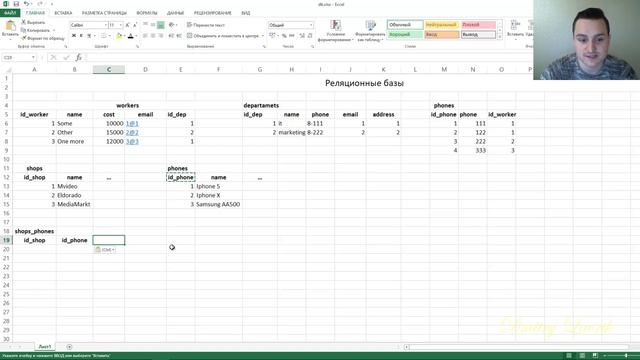The width and height of the screenshot is (640, 360).
Task: Click the Insert Function fx icon
Action: pyautogui.click(x=78, y=58)
